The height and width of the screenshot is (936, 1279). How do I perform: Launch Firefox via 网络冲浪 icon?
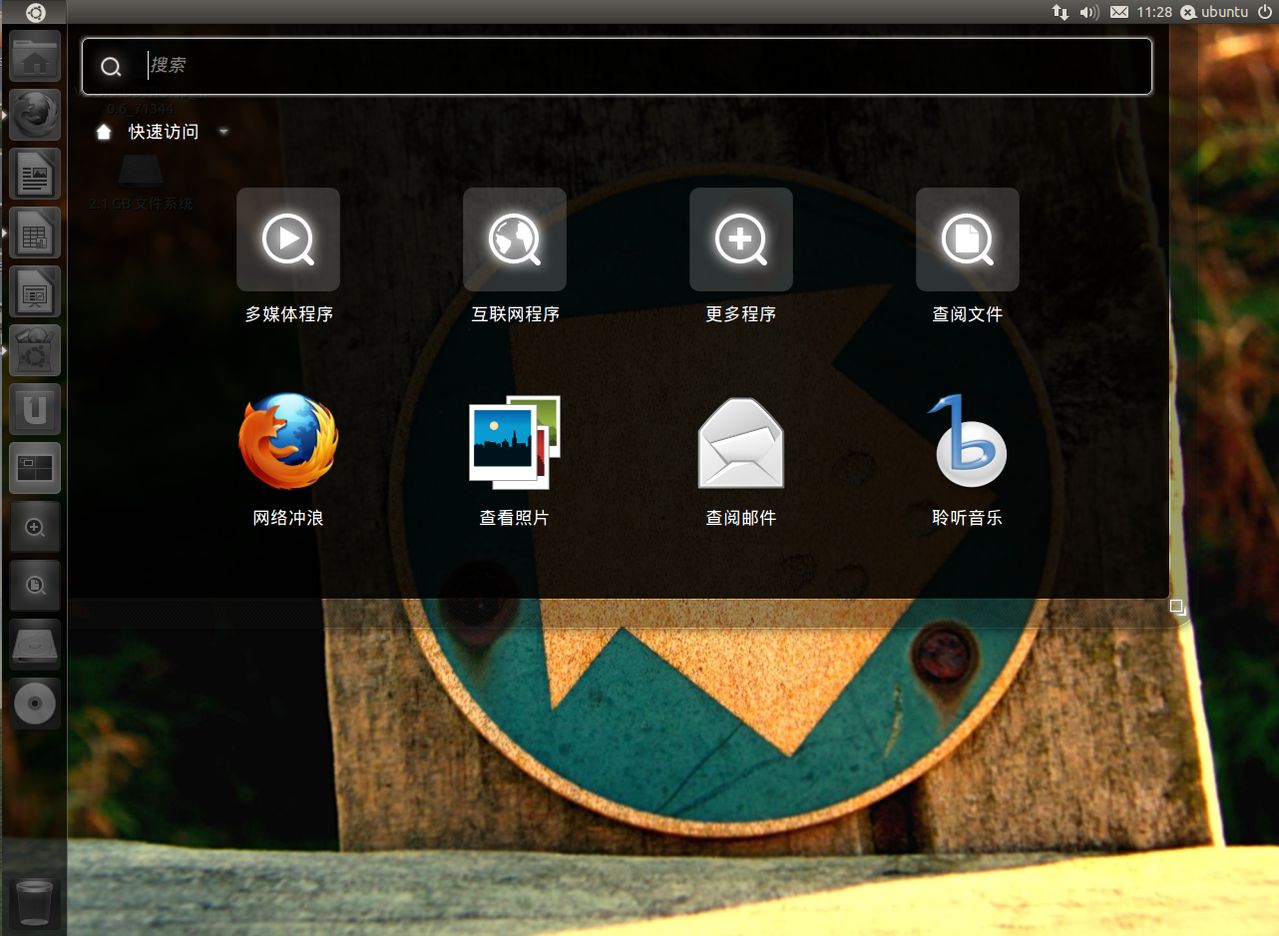point(288,441)
